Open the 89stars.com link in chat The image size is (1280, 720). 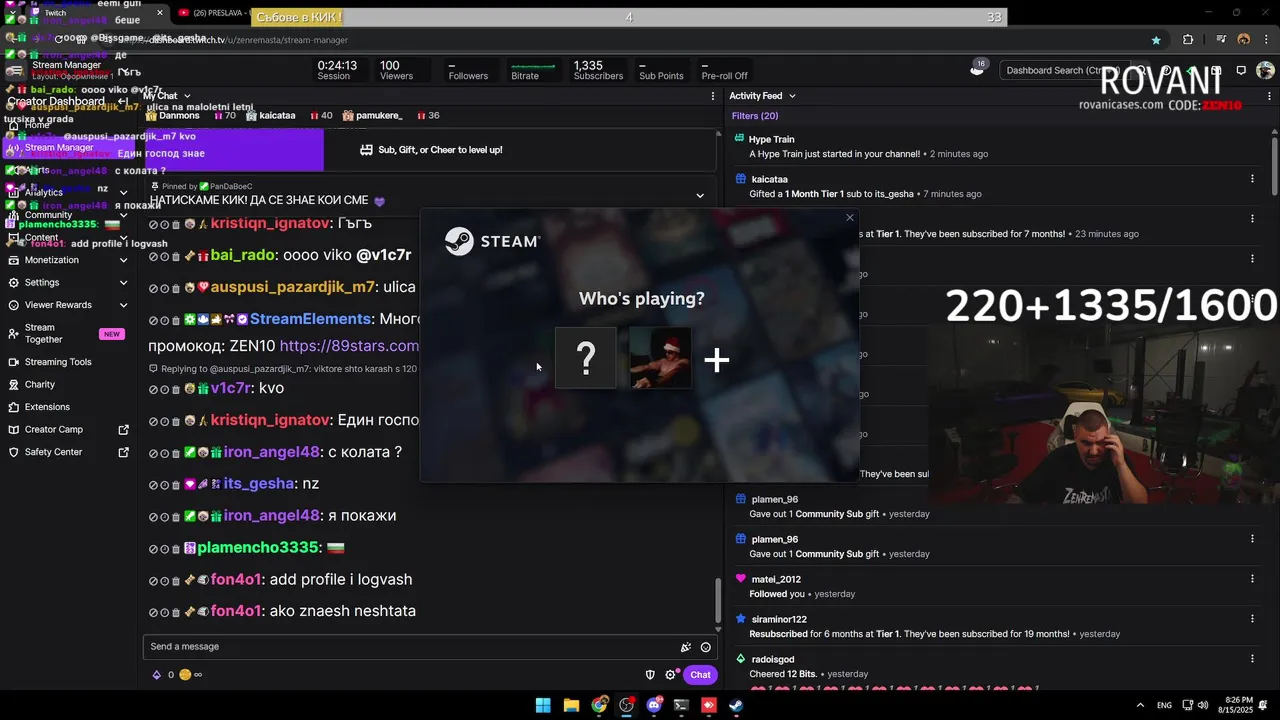click(x=349, y=346)
